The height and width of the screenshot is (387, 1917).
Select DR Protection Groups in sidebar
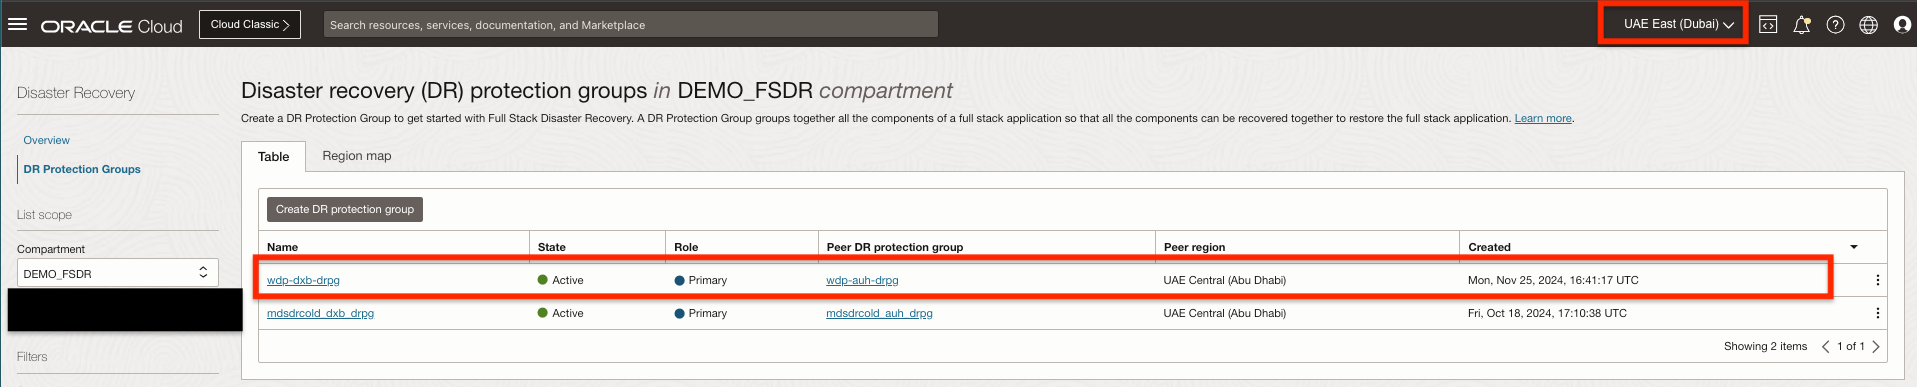[x=82, y=169]
